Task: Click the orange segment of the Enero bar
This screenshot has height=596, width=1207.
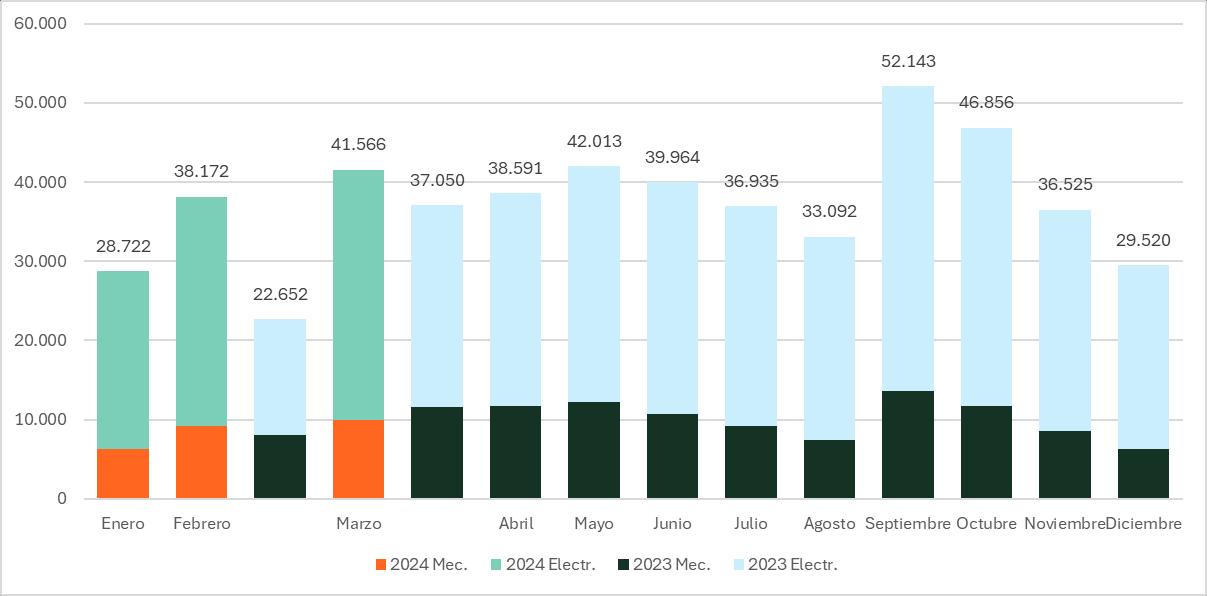Action: [123, 474]
